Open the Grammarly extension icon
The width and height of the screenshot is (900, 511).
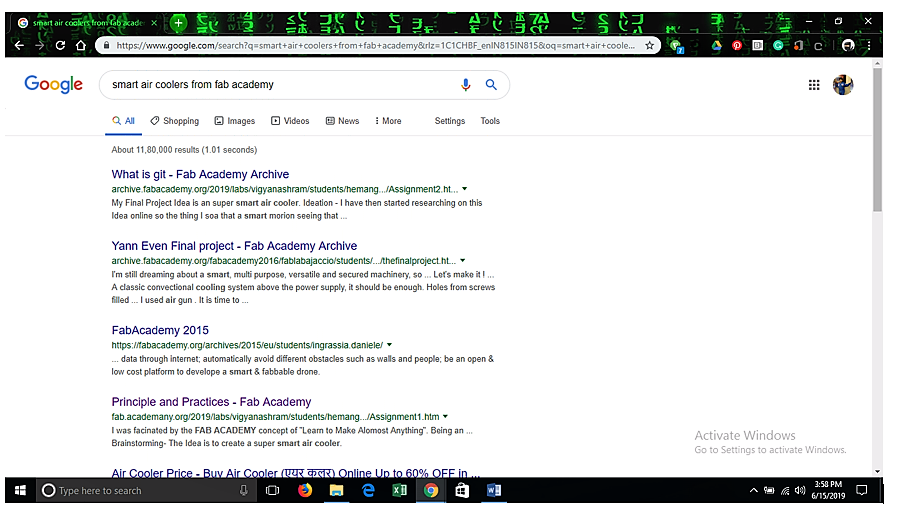(778, 45)
